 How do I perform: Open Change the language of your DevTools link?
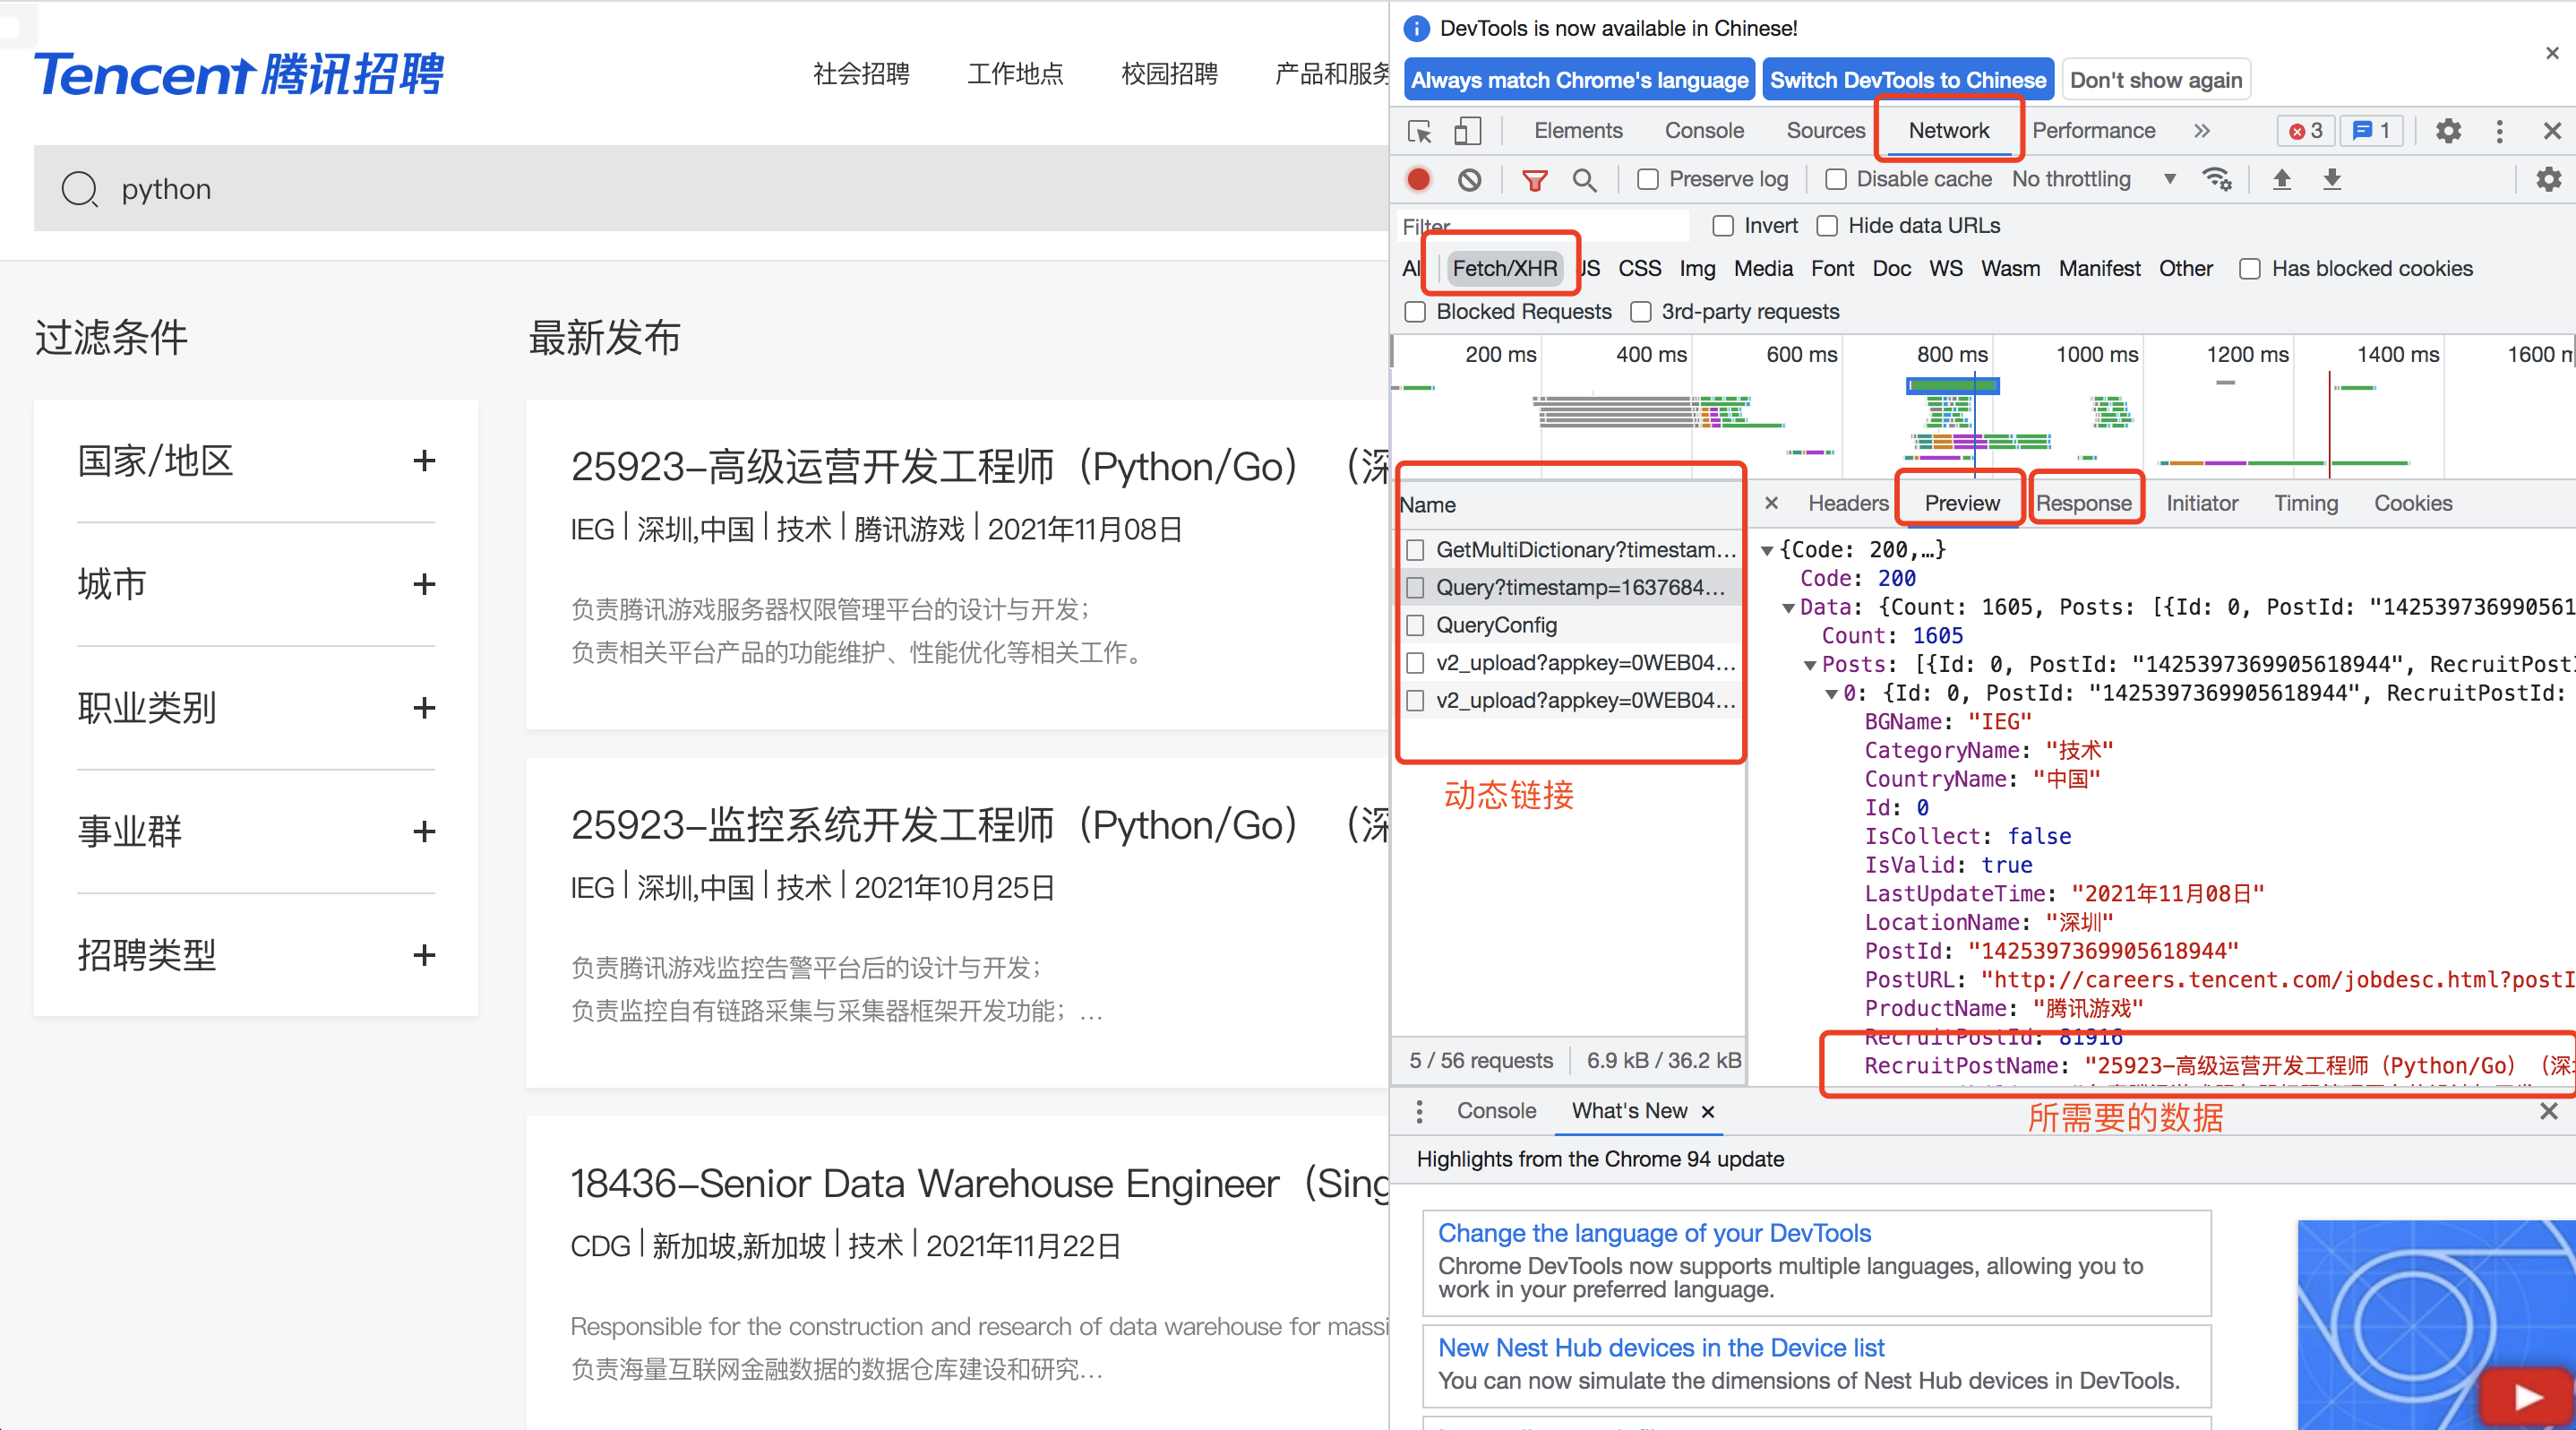[1654, 1233]
